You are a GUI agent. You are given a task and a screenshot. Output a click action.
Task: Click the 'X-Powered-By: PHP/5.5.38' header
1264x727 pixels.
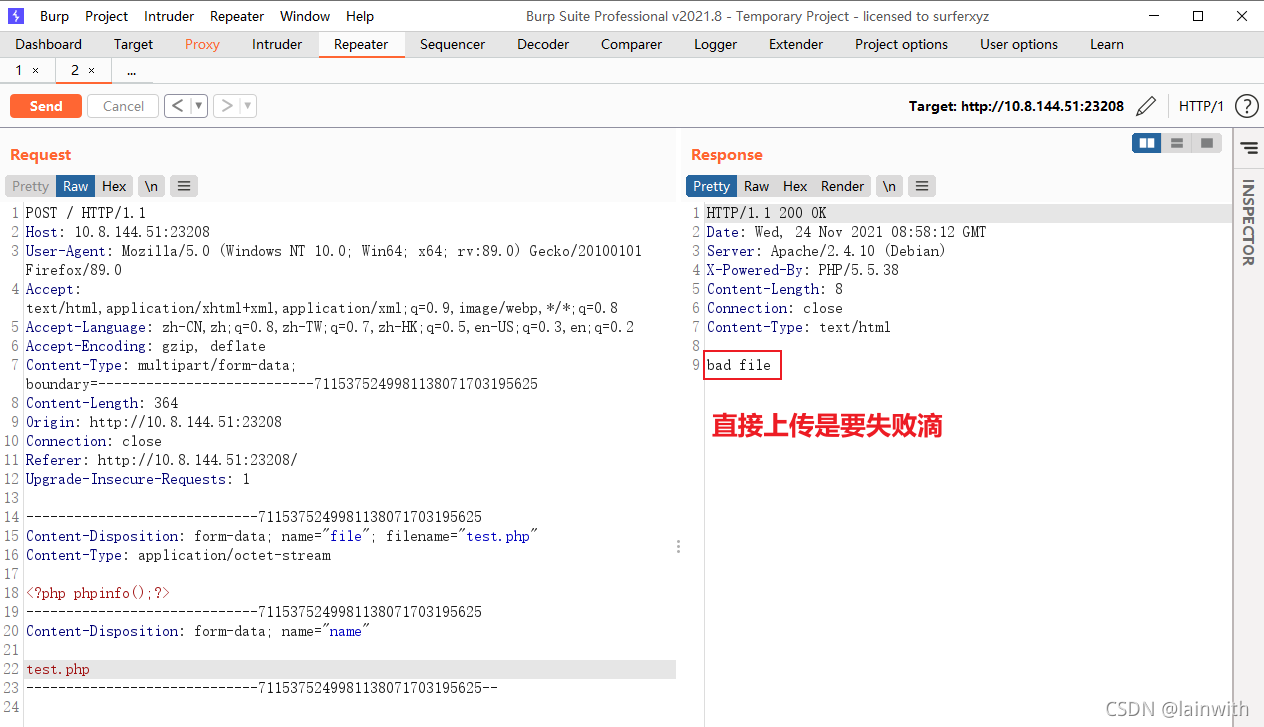click(x=803, y=270)
